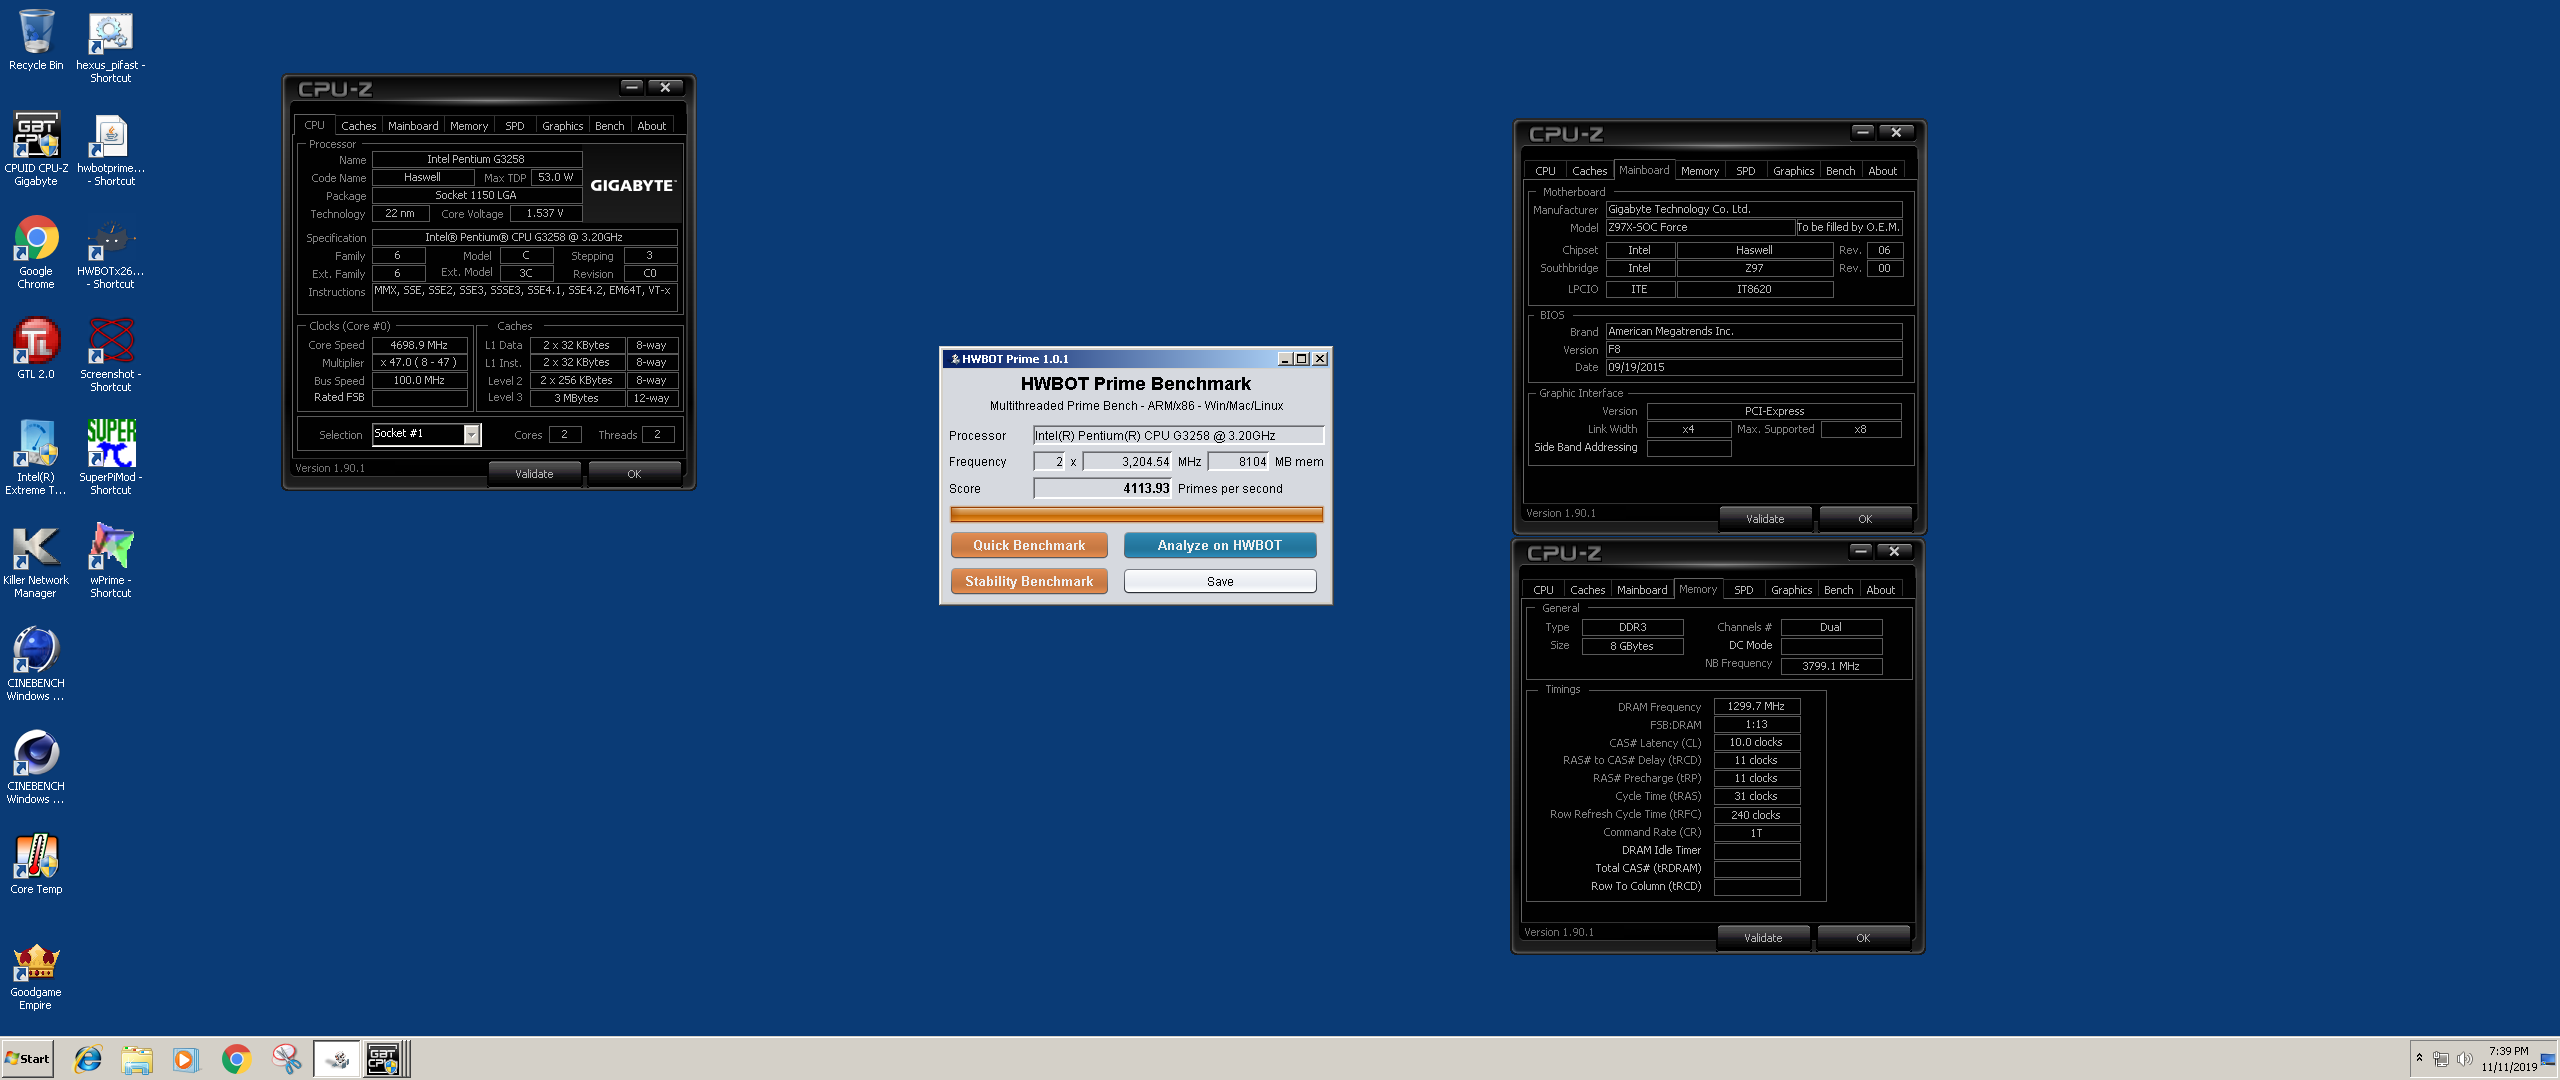2560x1080 pixels.
Task: Save the HWBOT Prime result
Action: (x=1219, y=581)
